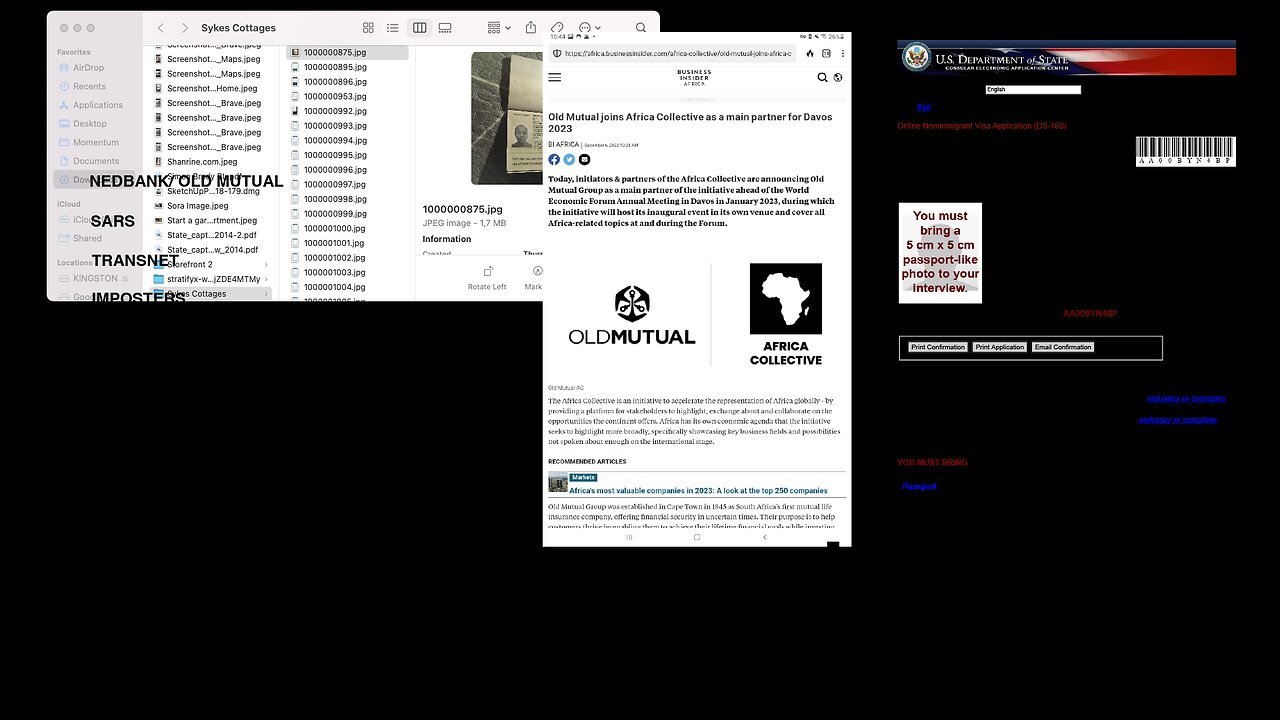Expand the Sykes Cottages folder chevron

pyautogui.click(x=266, y=294)
